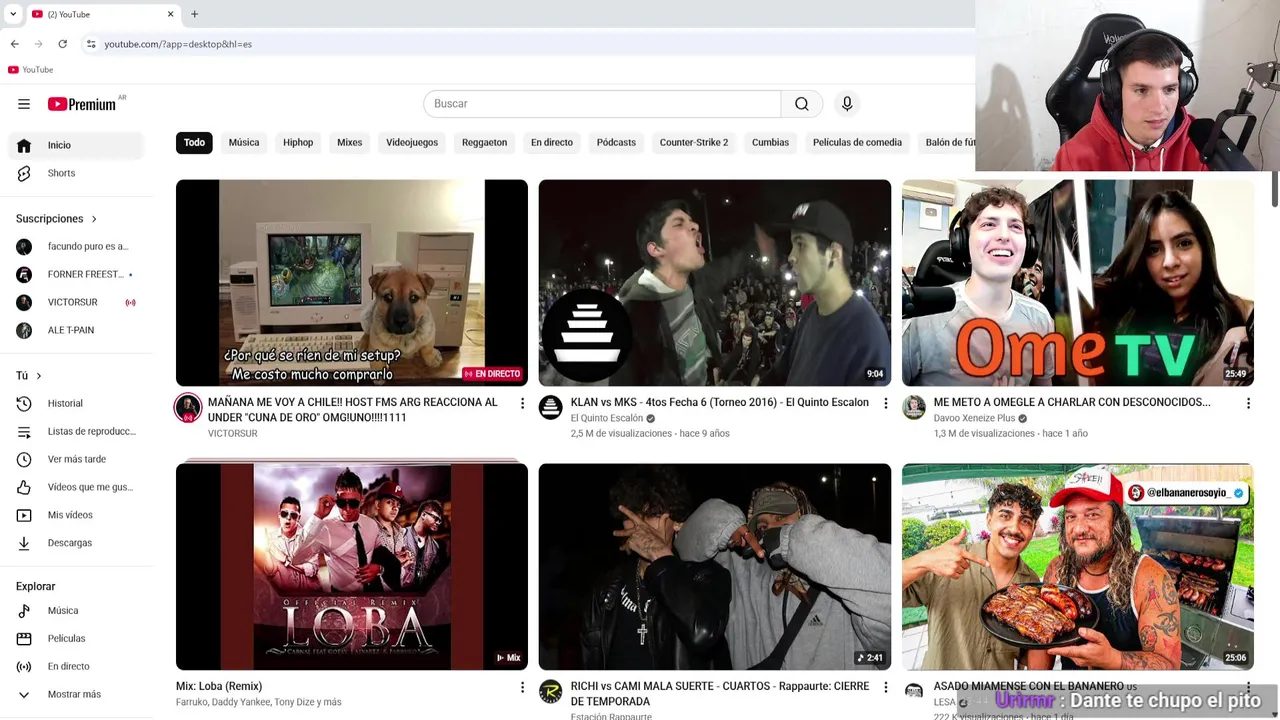Open options menu for MAÑANA ME VOY video
Viewport: 1280px width, 720px height.
[x=522, y=404]
